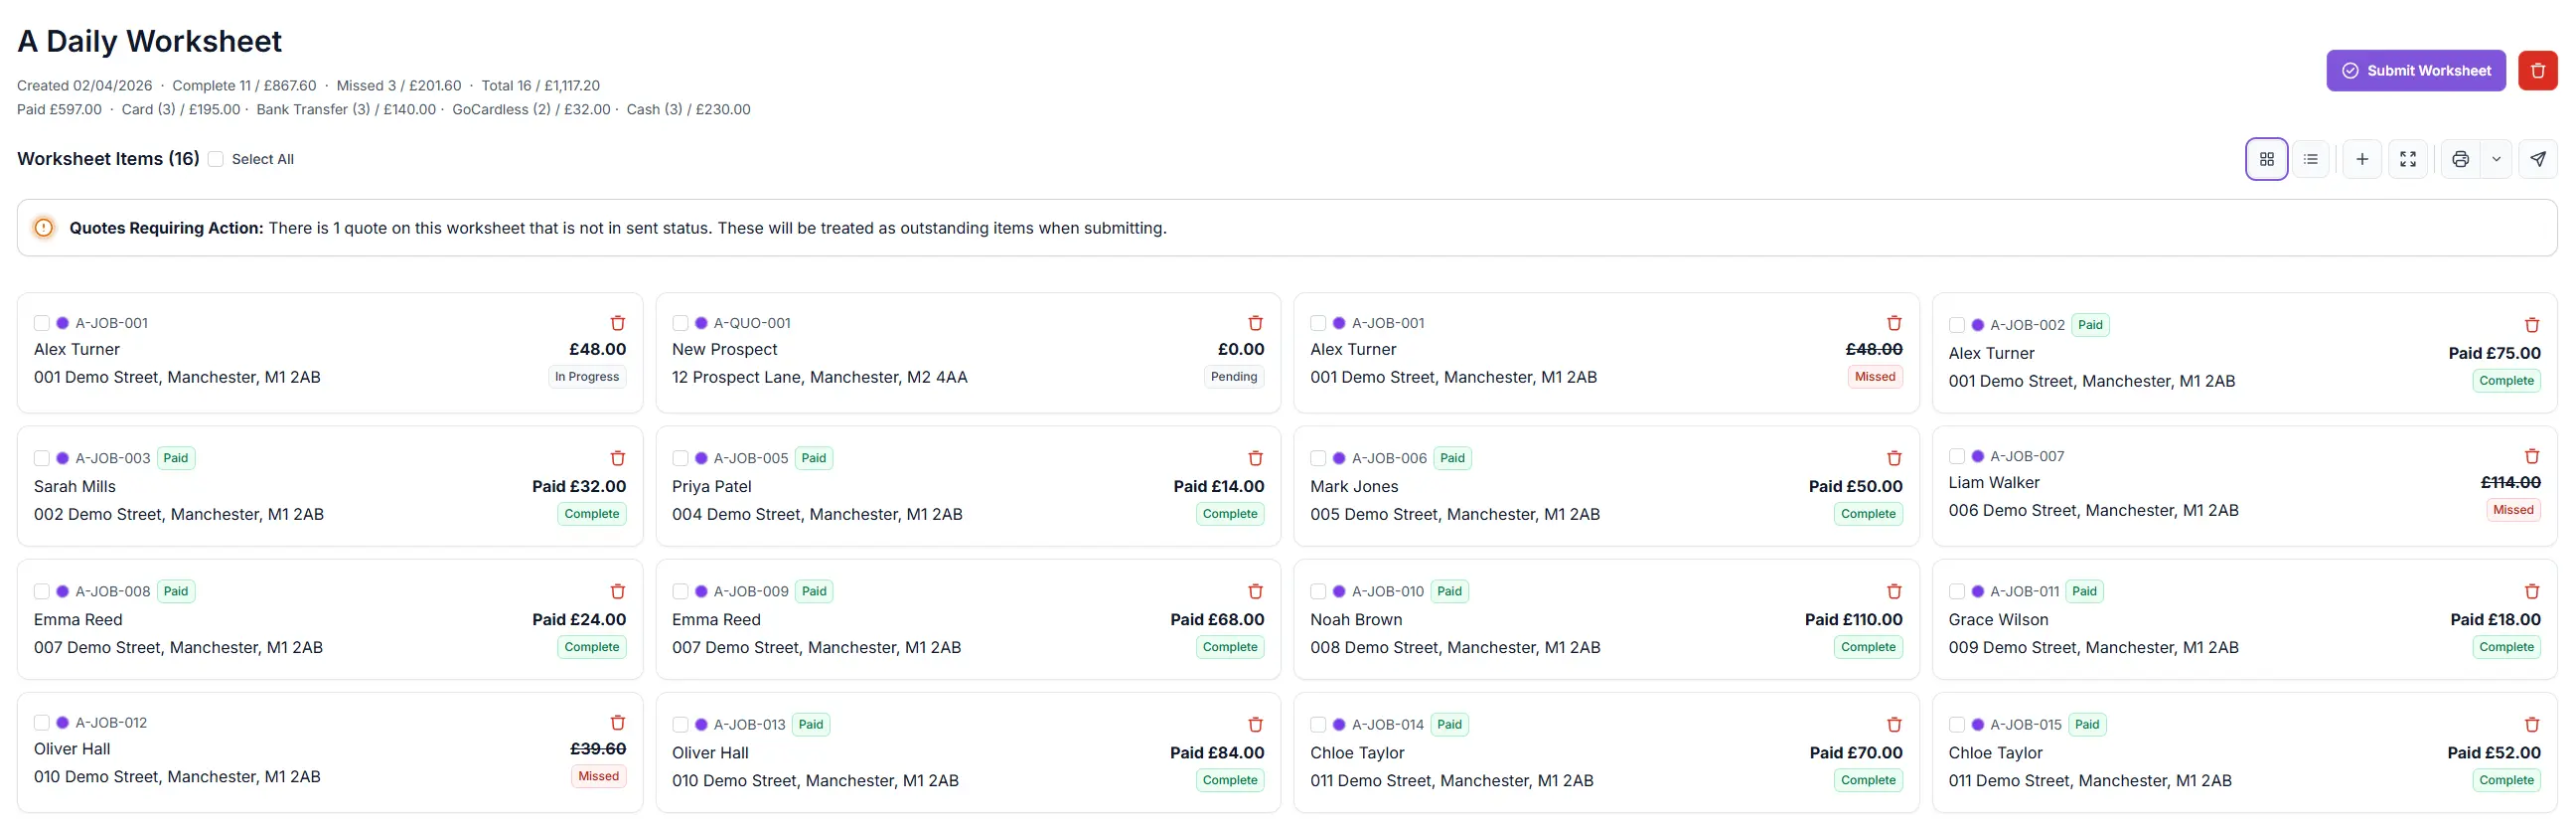Click the Submit Worksheet button
The image size is (2576, 824).
tap(2415, 70)
